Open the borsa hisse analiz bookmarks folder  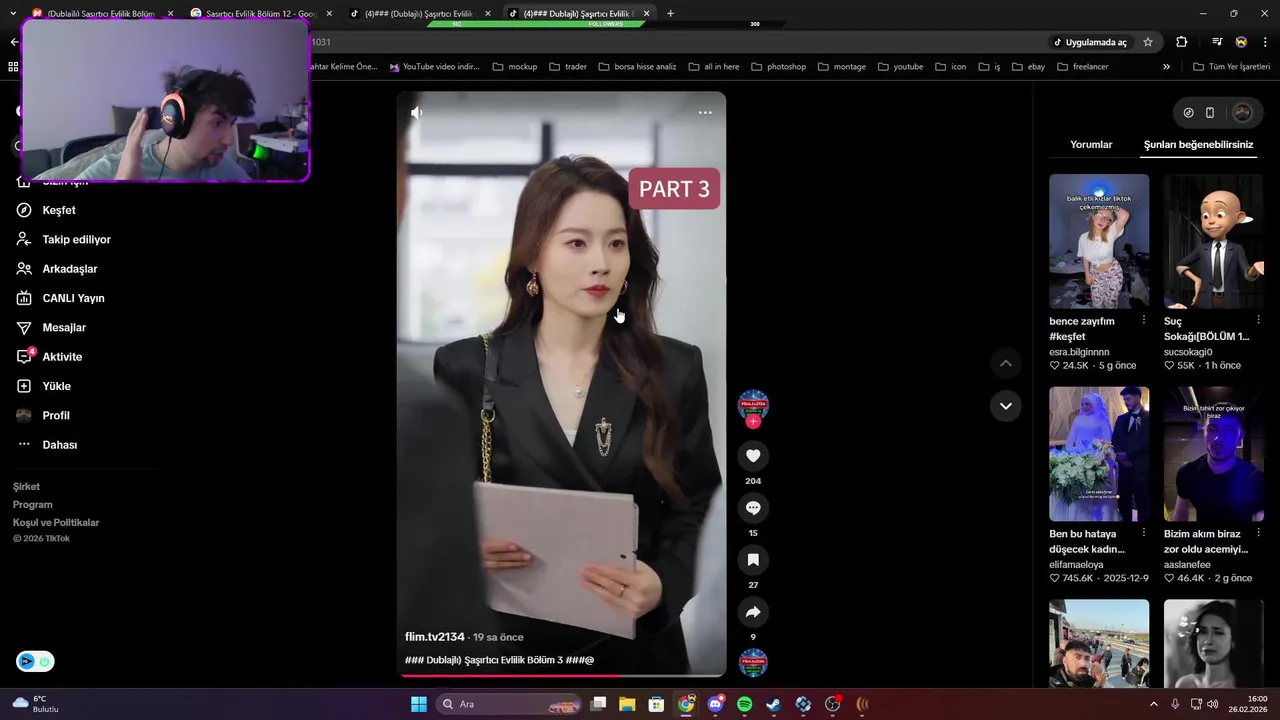click(637, 67)
